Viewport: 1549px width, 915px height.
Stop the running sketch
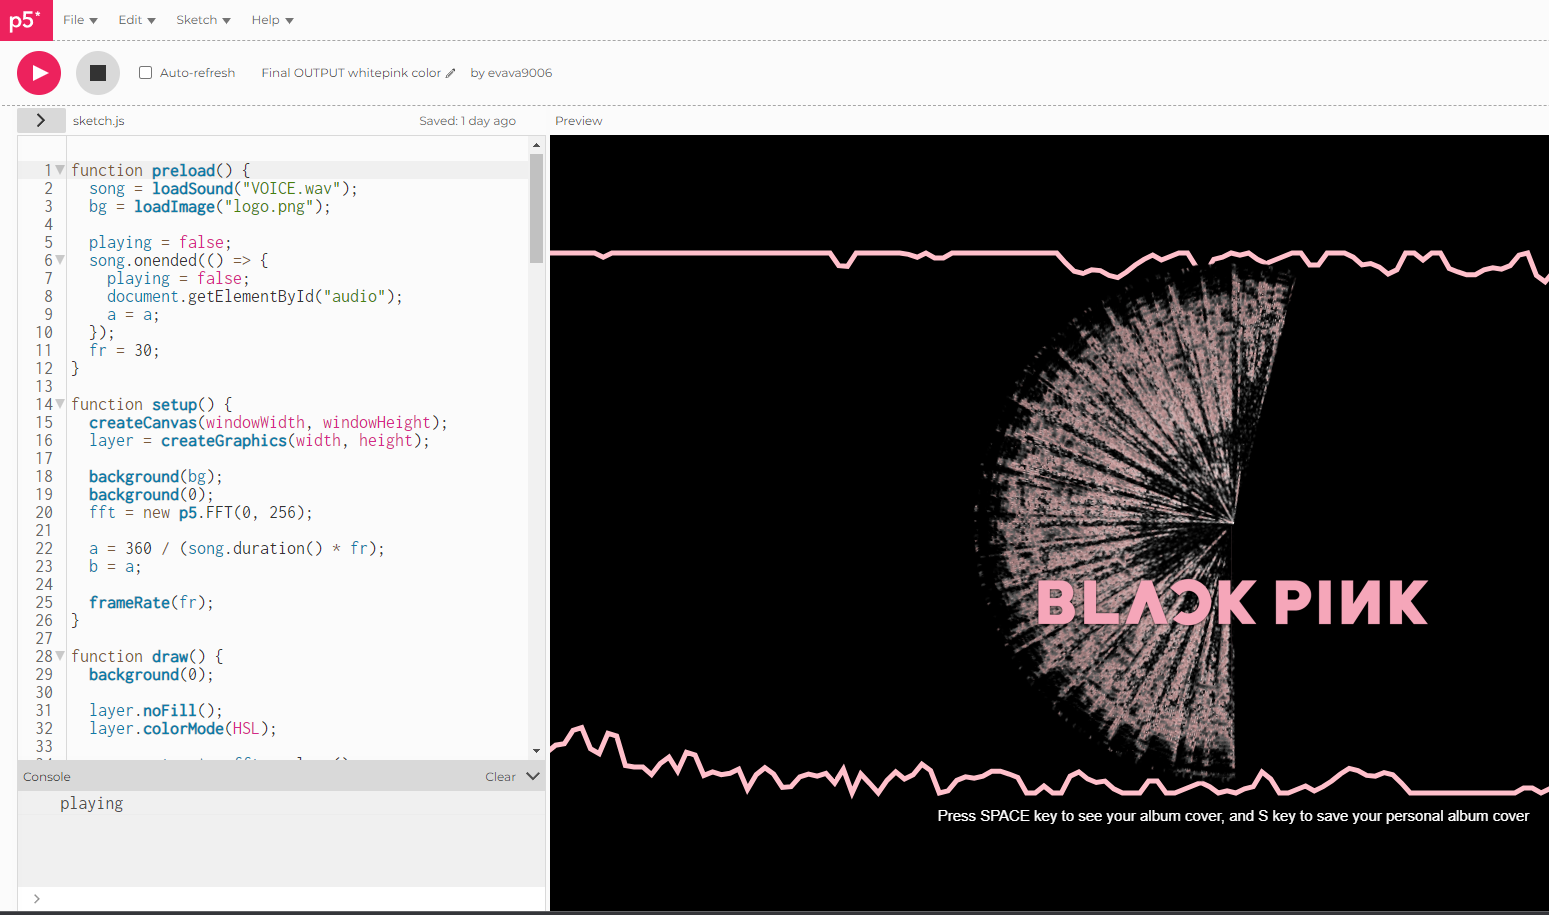click(x=98, y=73)
